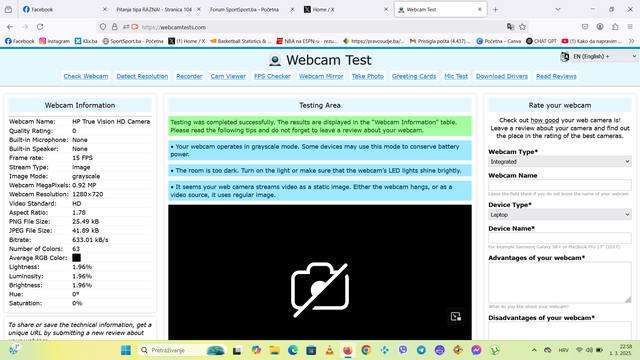Click the Average RGB Color black swatch
The image size is (640, 360).
76,258
